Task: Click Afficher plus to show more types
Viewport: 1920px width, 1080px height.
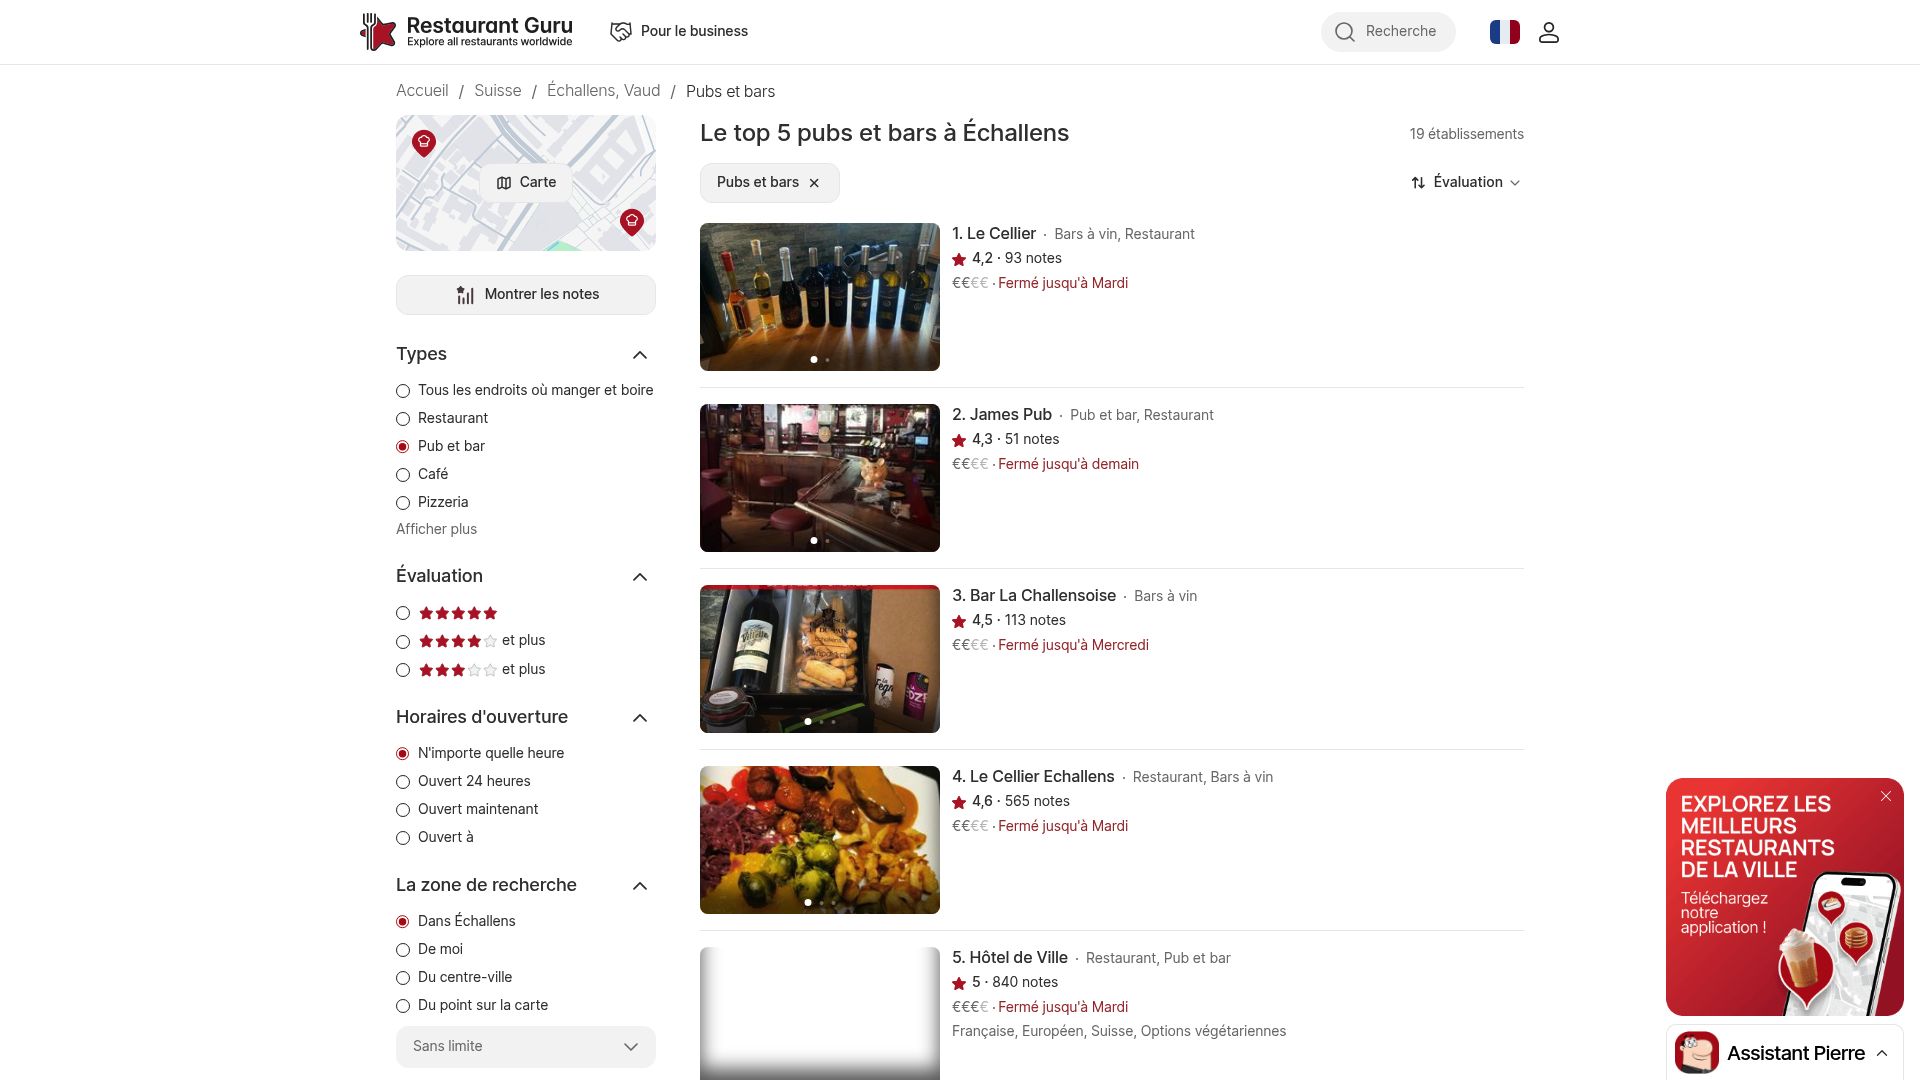Action: pos(436,529)
